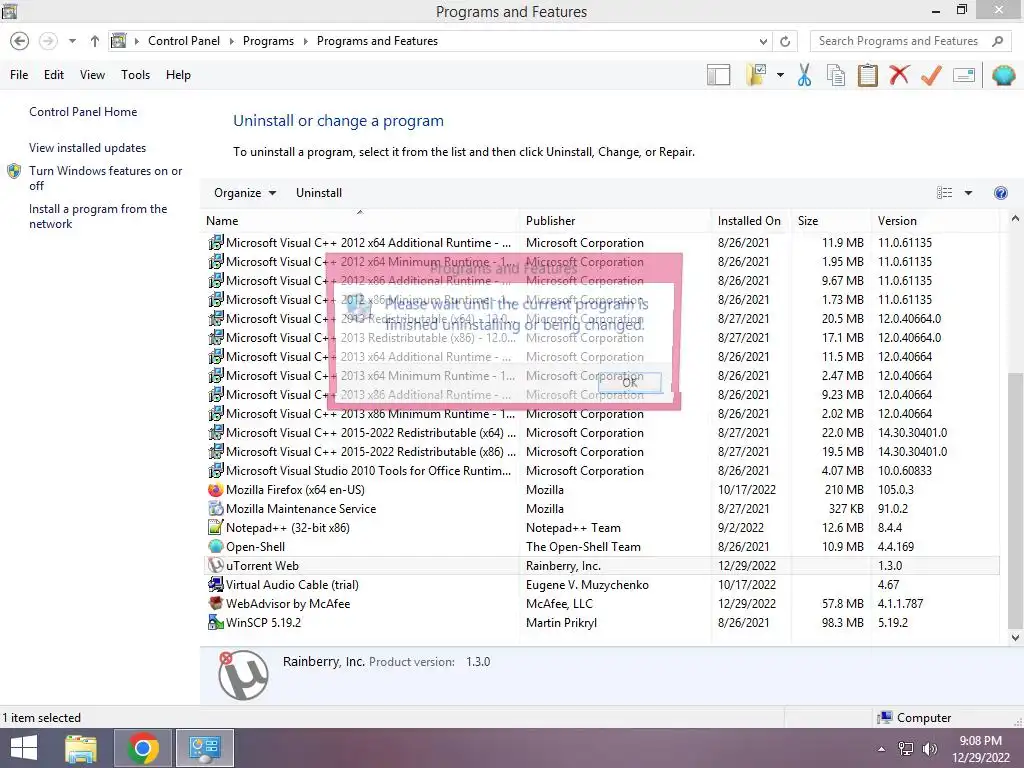1024x768 pixels.
Task: Open Google Chrome from the taskbar
Action: click(143, 748)
